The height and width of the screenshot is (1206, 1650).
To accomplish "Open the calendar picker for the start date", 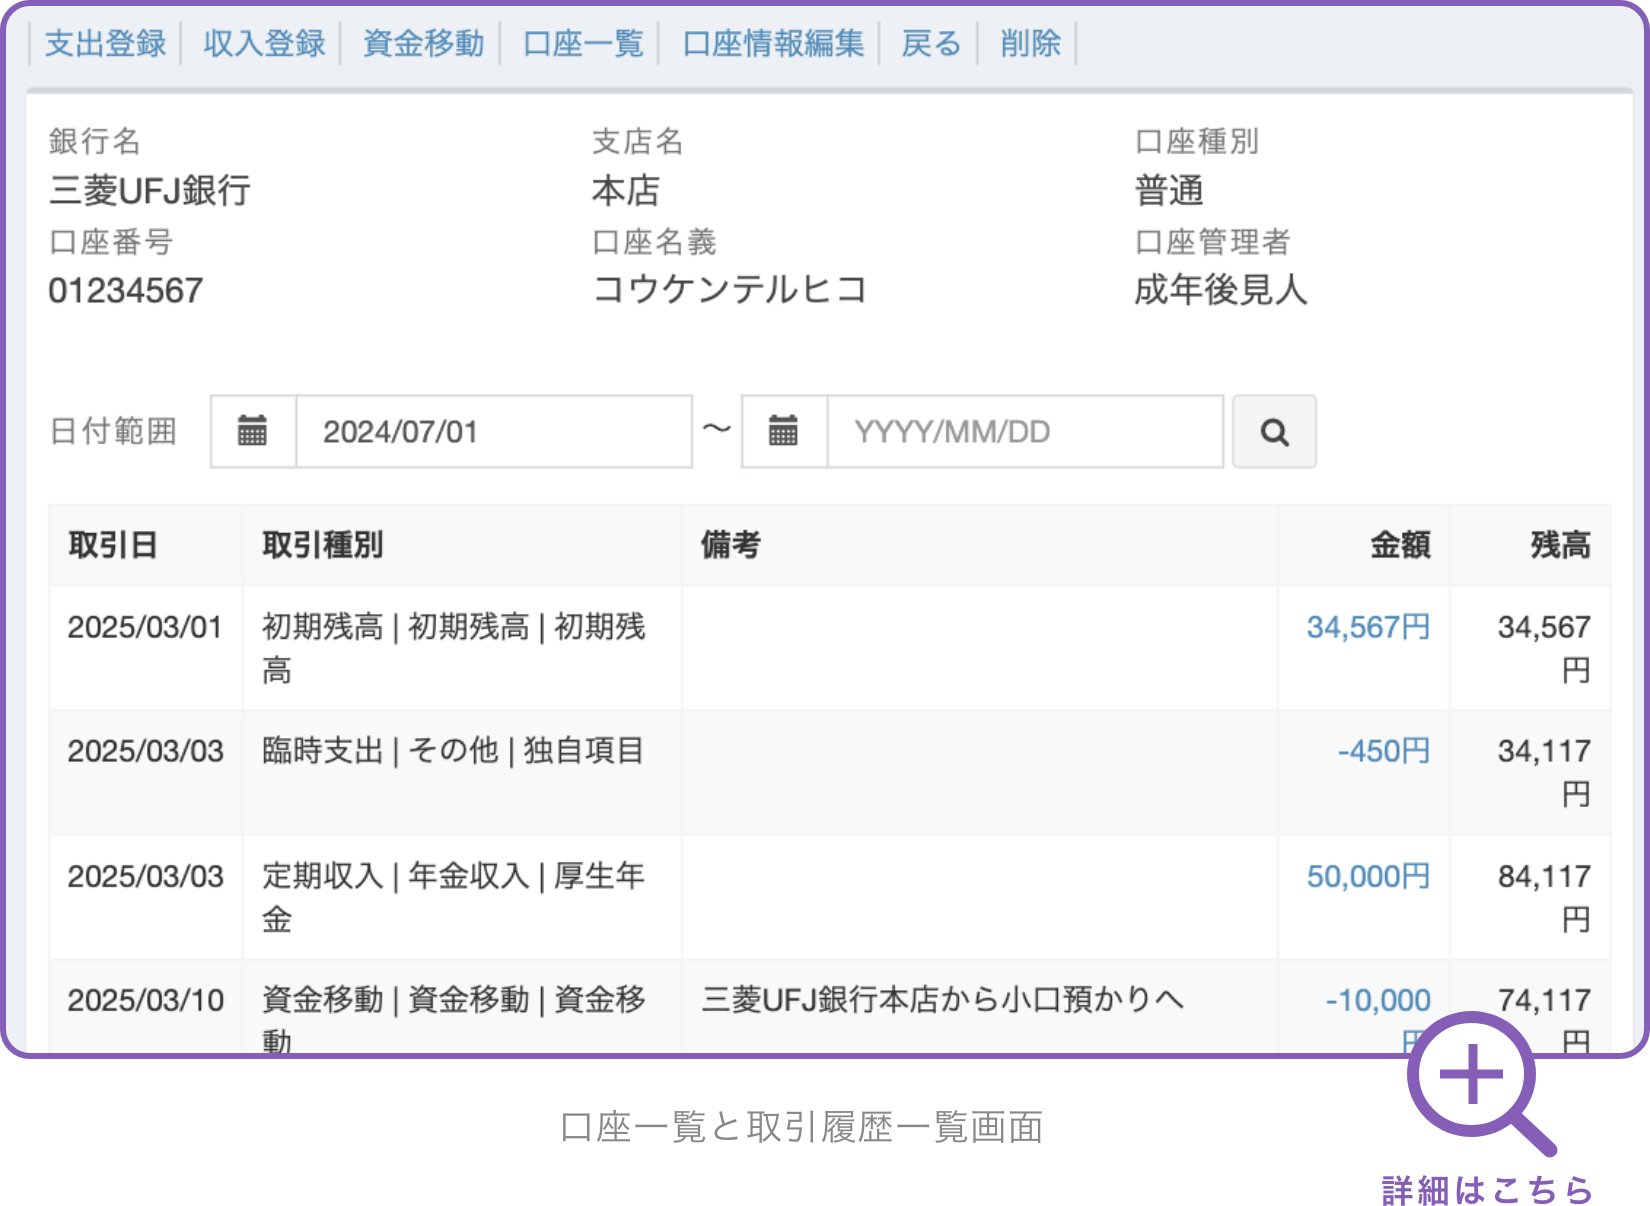I will pyautogui.click(x=252, y=431).
